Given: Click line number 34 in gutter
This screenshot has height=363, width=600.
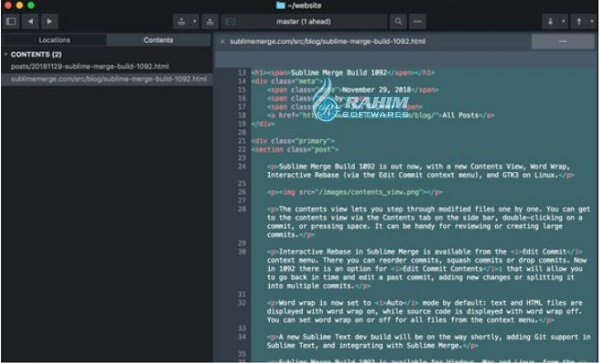Looking at the screenshot, I should (x=242, y=337).
